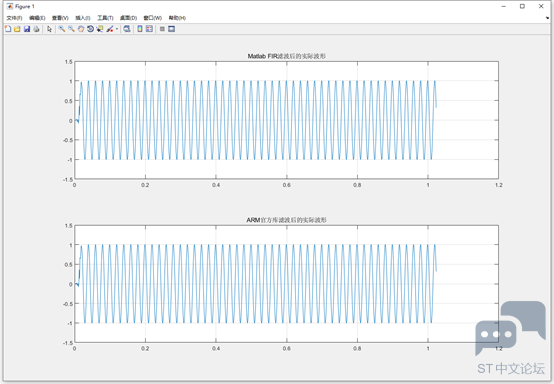Image resolution: width=554 pixels, height=384 pixels.
Task: Click the waveform in the Matlab FIR plot
Action: (255, 120)
